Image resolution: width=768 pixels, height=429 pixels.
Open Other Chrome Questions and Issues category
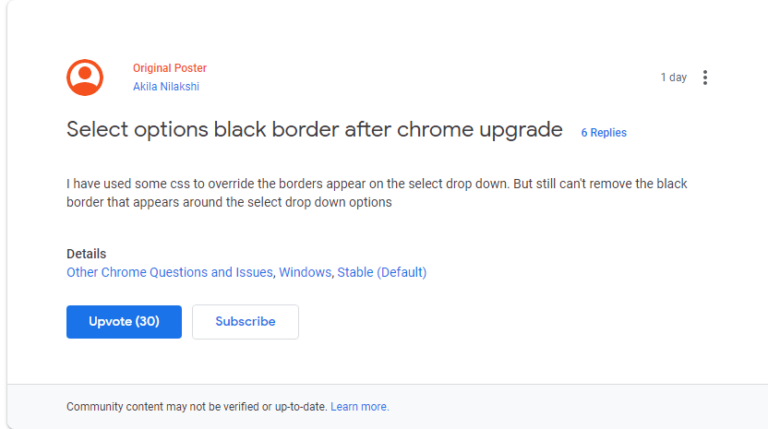[x=169, y=272]
